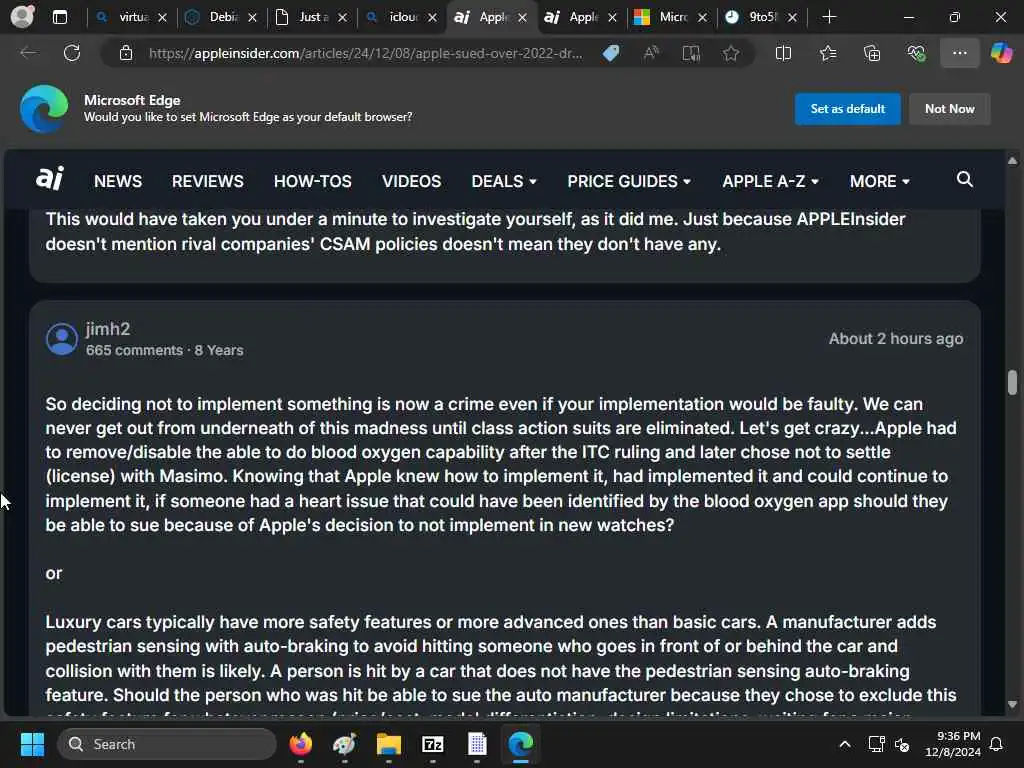The width and height of the screenshot is (1024, 768).
Task: Click 'About 2 hours ago' timestamp
Action: click(x=895, y=338)
